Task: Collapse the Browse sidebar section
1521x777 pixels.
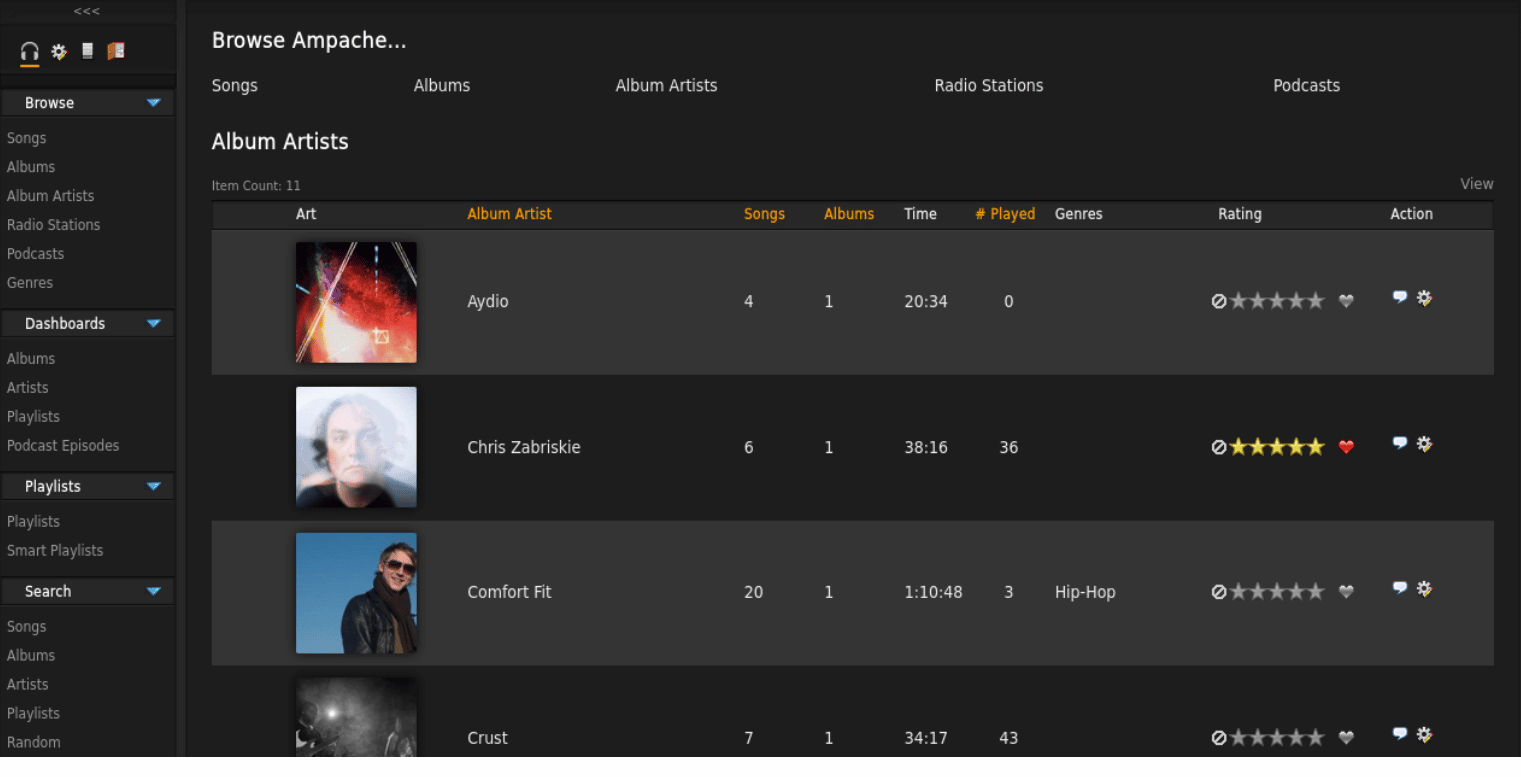Action: point(153,103)
